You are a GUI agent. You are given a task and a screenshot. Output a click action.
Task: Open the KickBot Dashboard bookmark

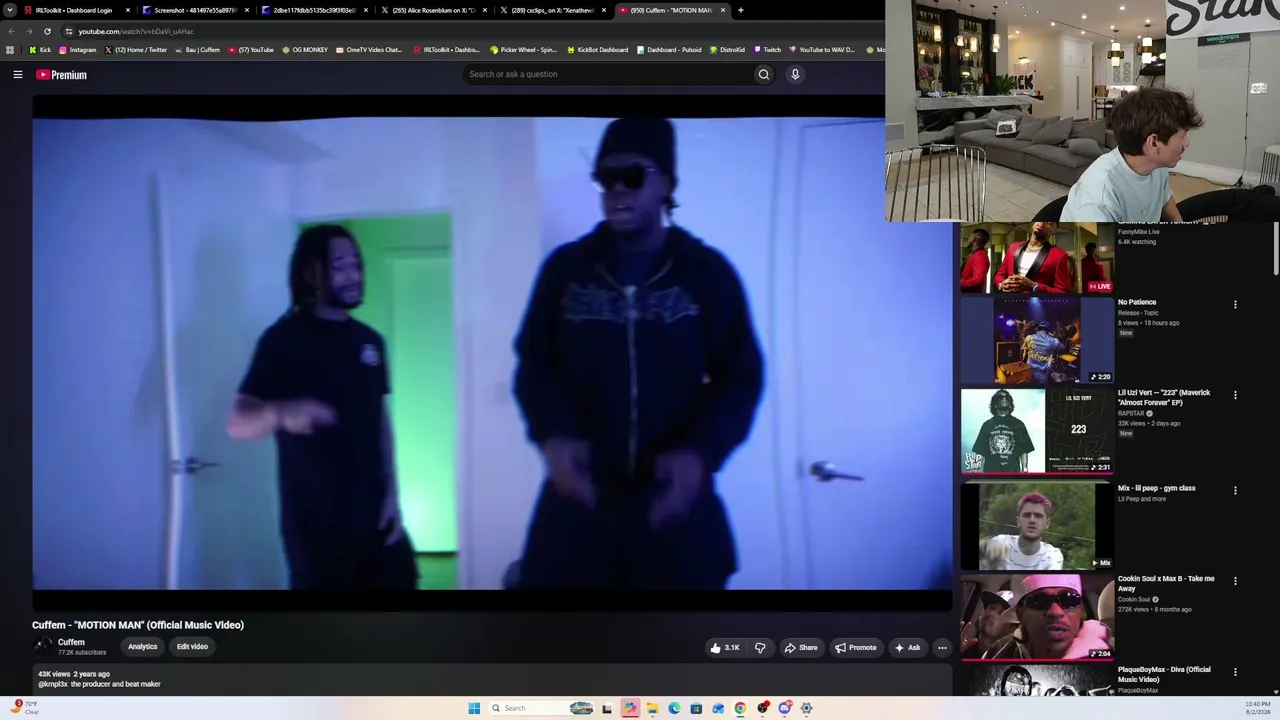point(597,50)
